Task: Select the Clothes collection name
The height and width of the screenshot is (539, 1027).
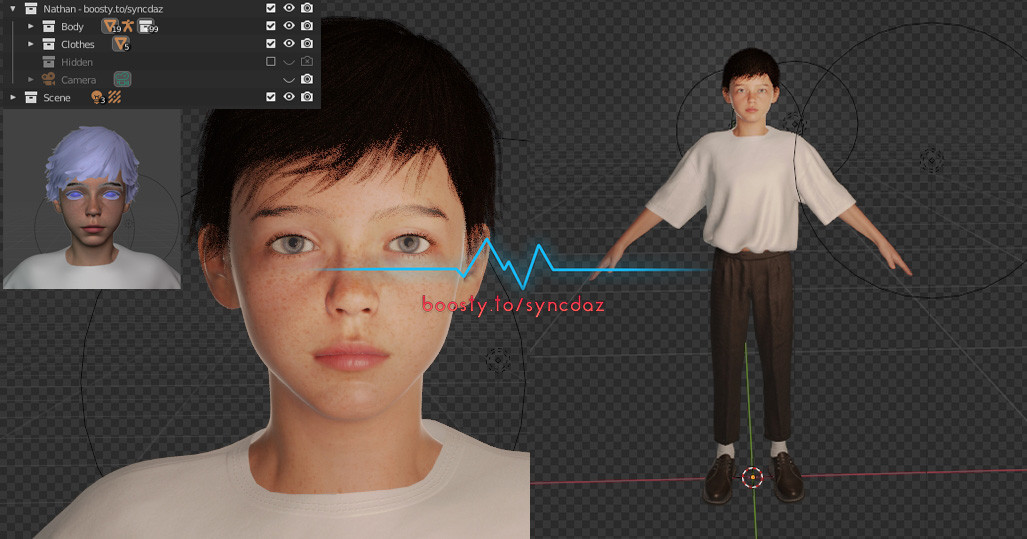Action: point(77,44)
